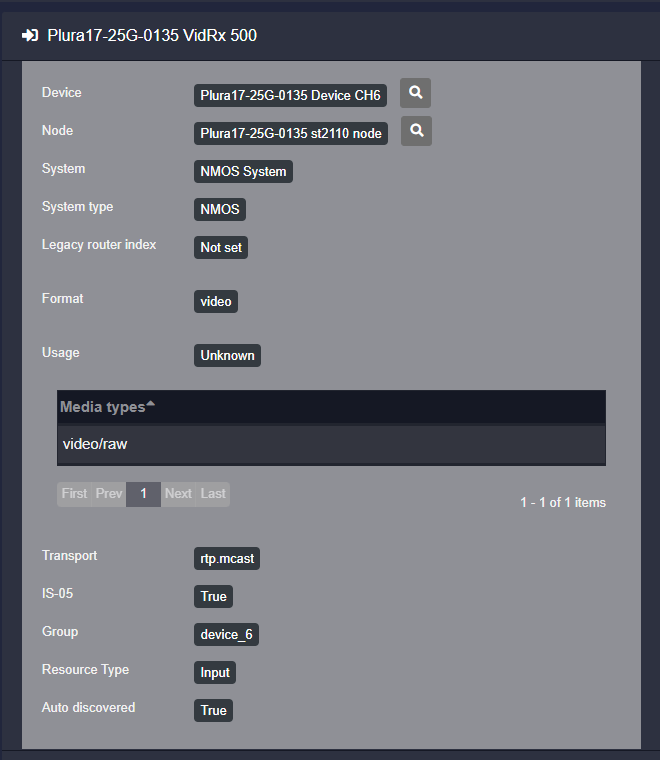Go to Prev page in pagination
660x760 pixels.
point(109,494)
